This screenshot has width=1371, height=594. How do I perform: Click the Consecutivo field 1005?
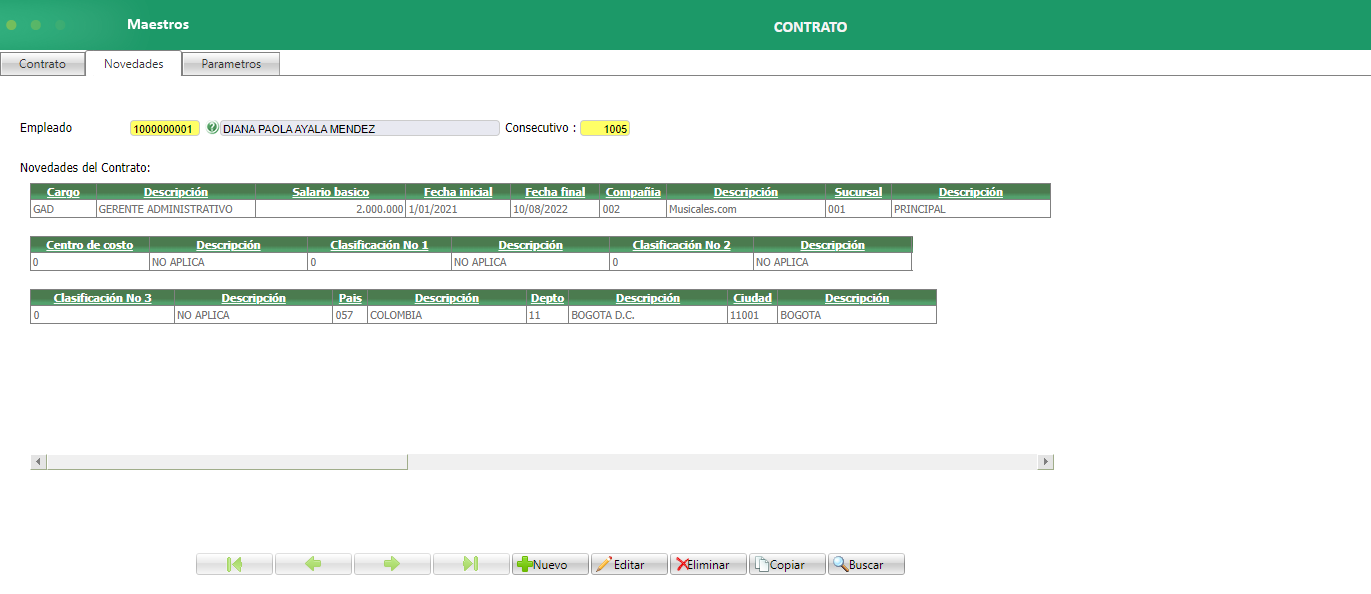(605, 129)
